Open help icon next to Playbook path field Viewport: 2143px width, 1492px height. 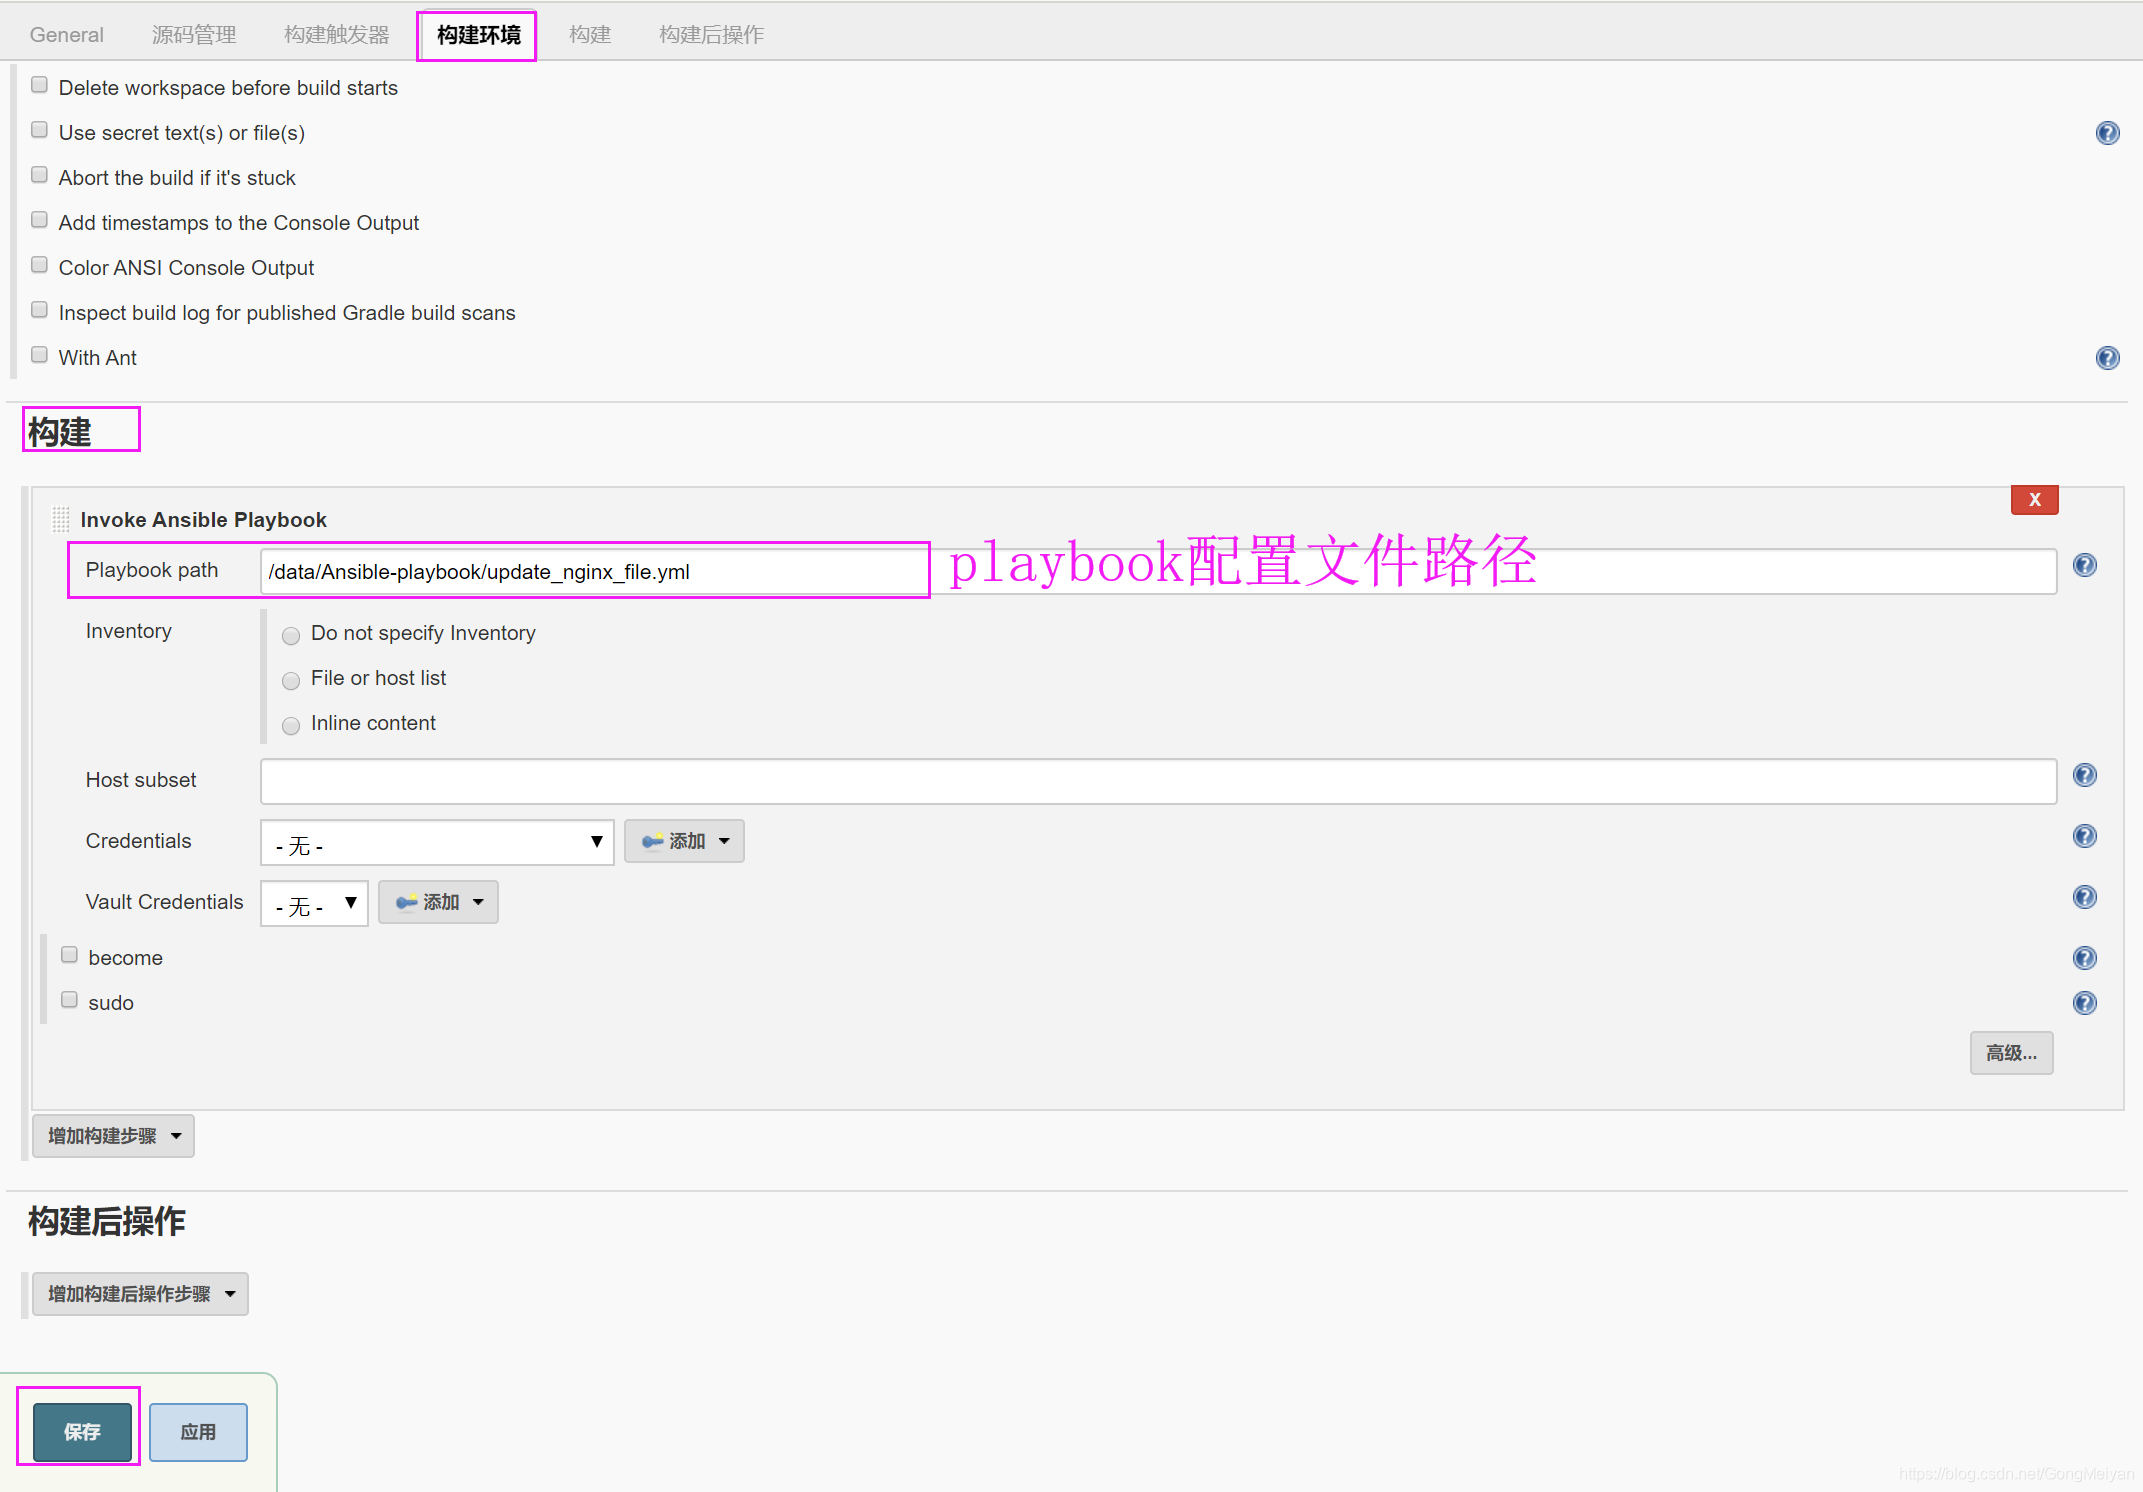click(x=2084, y=566)
